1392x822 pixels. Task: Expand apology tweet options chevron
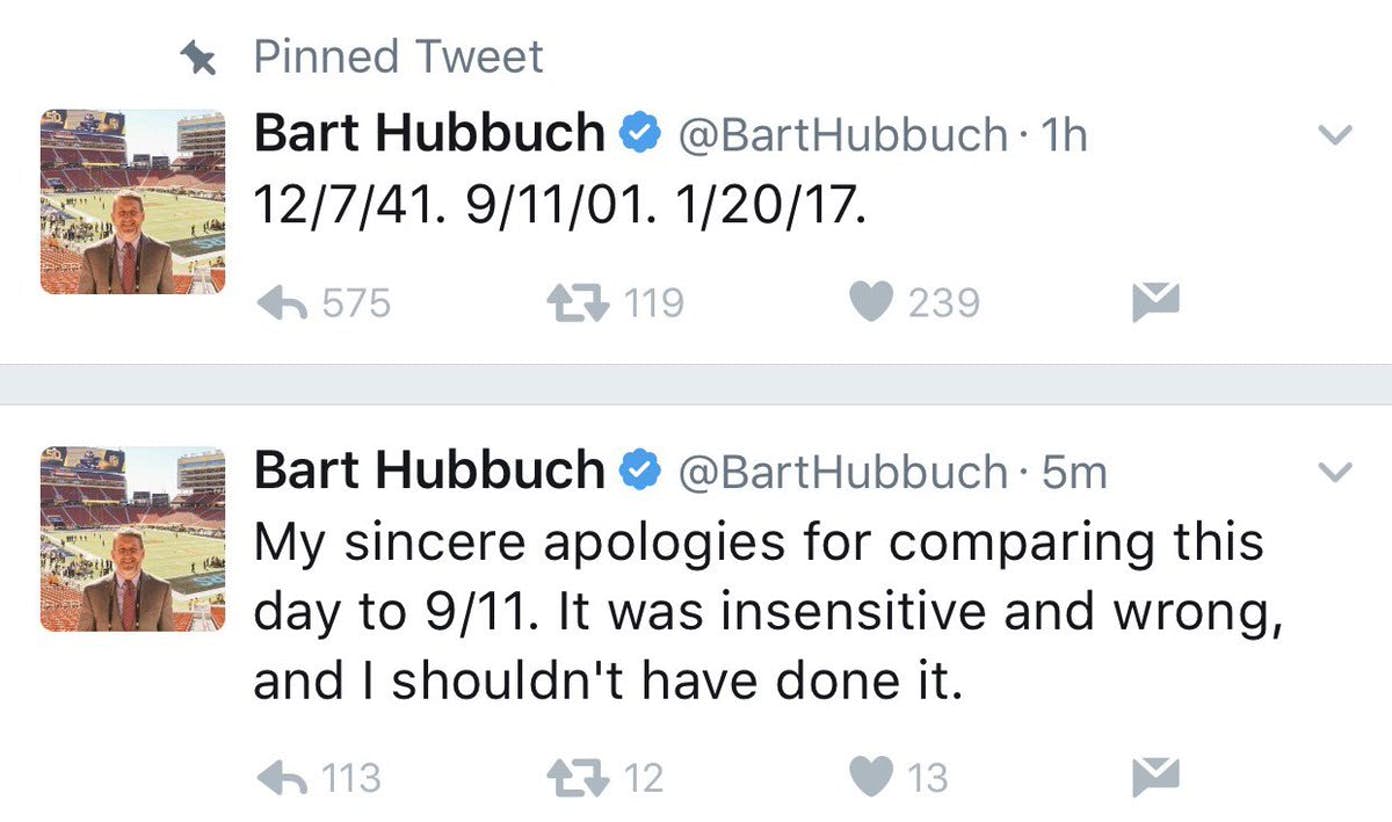[x=1336, y=472]
